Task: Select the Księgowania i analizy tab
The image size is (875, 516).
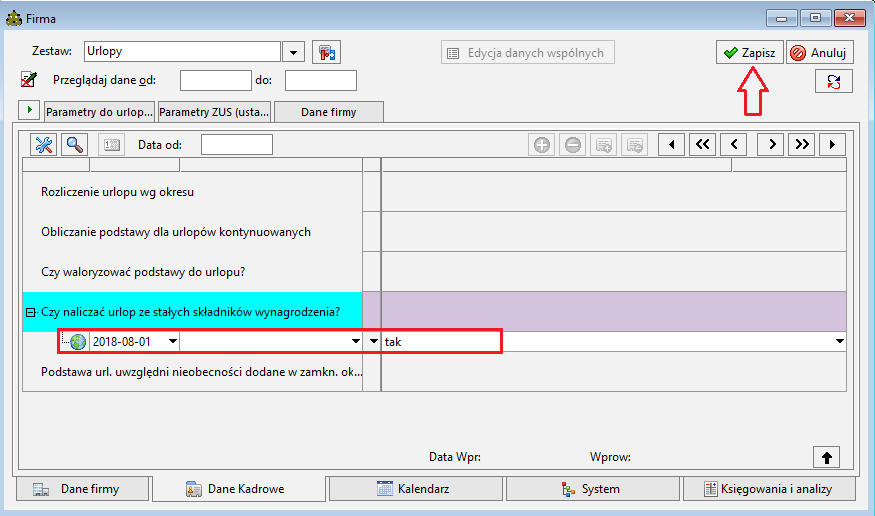Action: (769, 489)
